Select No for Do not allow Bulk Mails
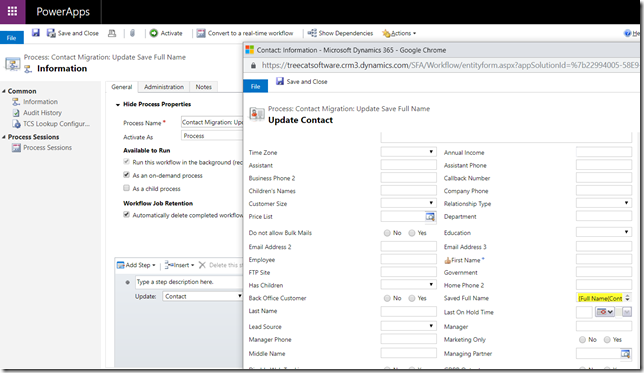This screenshot has width=644, height=373. [387, 233]
